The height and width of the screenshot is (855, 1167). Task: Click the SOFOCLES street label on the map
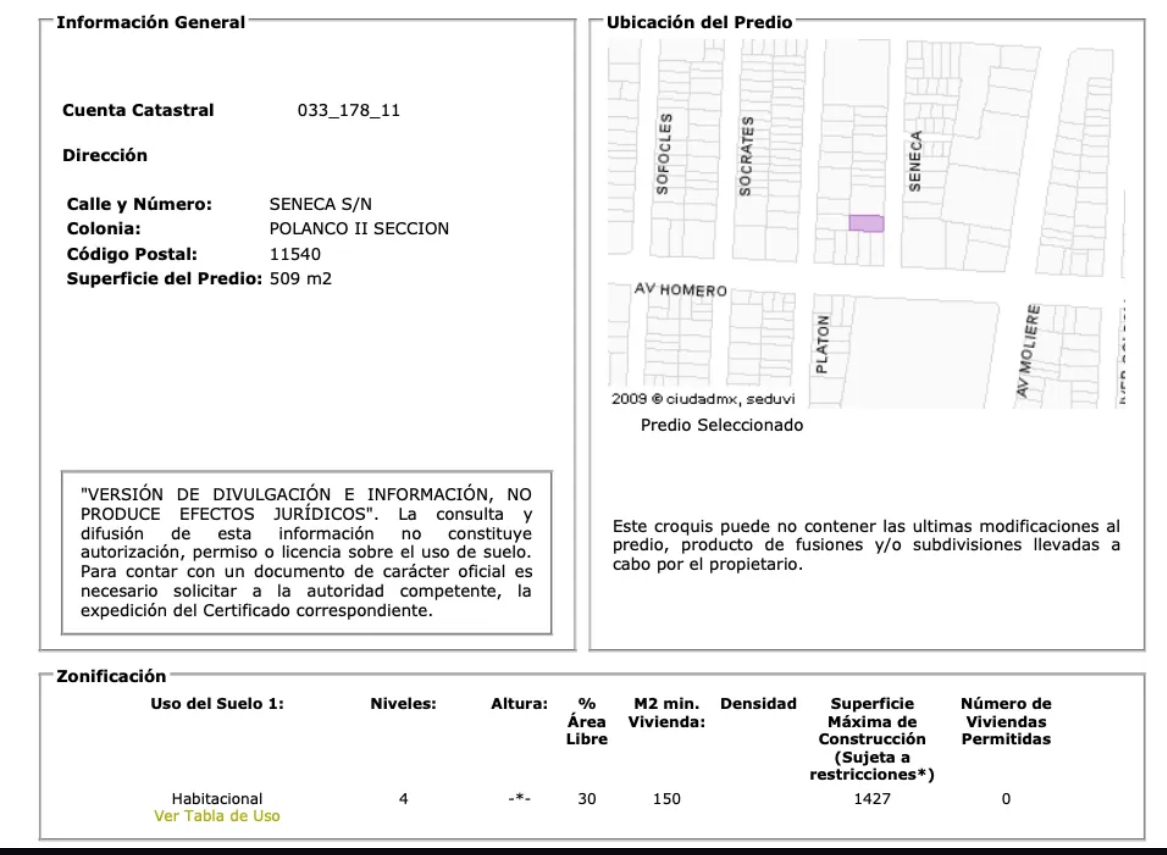[663, 154]
